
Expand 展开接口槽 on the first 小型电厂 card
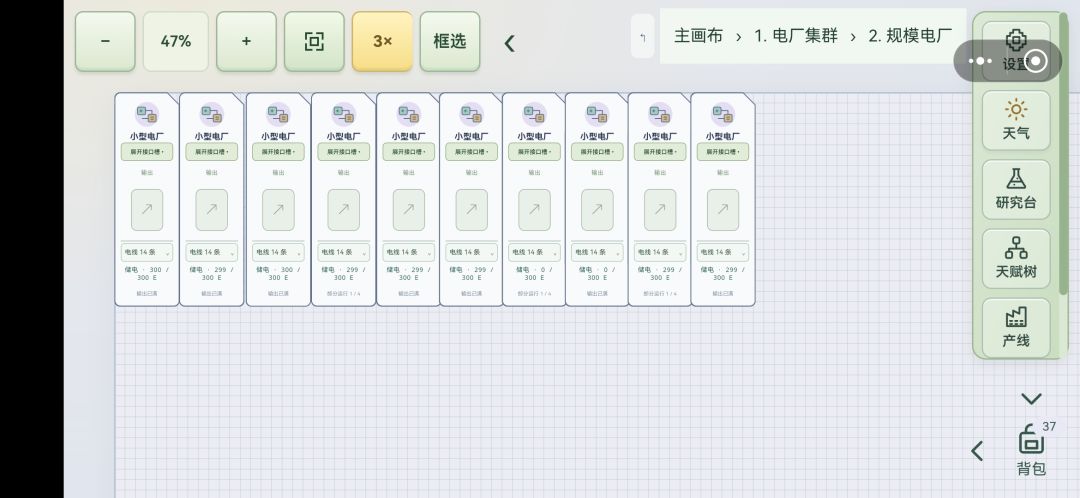(x=147, y=152)
